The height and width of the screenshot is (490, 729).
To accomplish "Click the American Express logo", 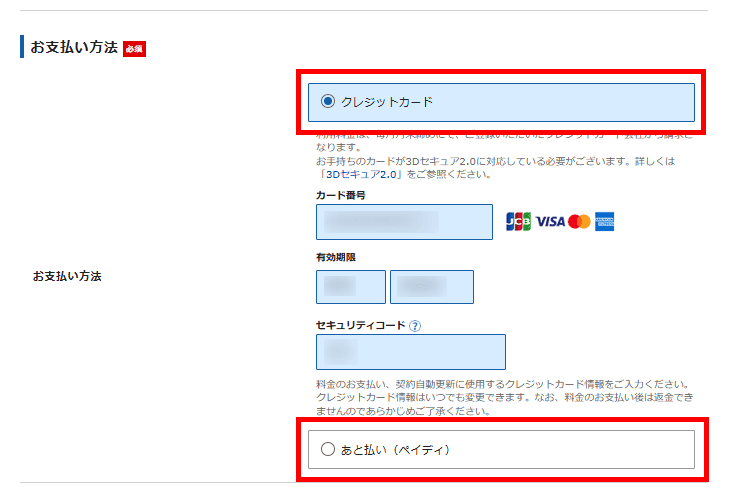I will (604, 222).
